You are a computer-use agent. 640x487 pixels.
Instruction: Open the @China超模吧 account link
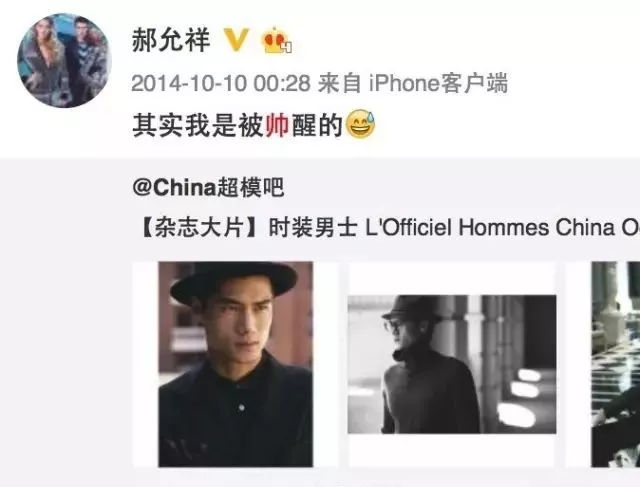pyautogui.click(x=208, y=187)
